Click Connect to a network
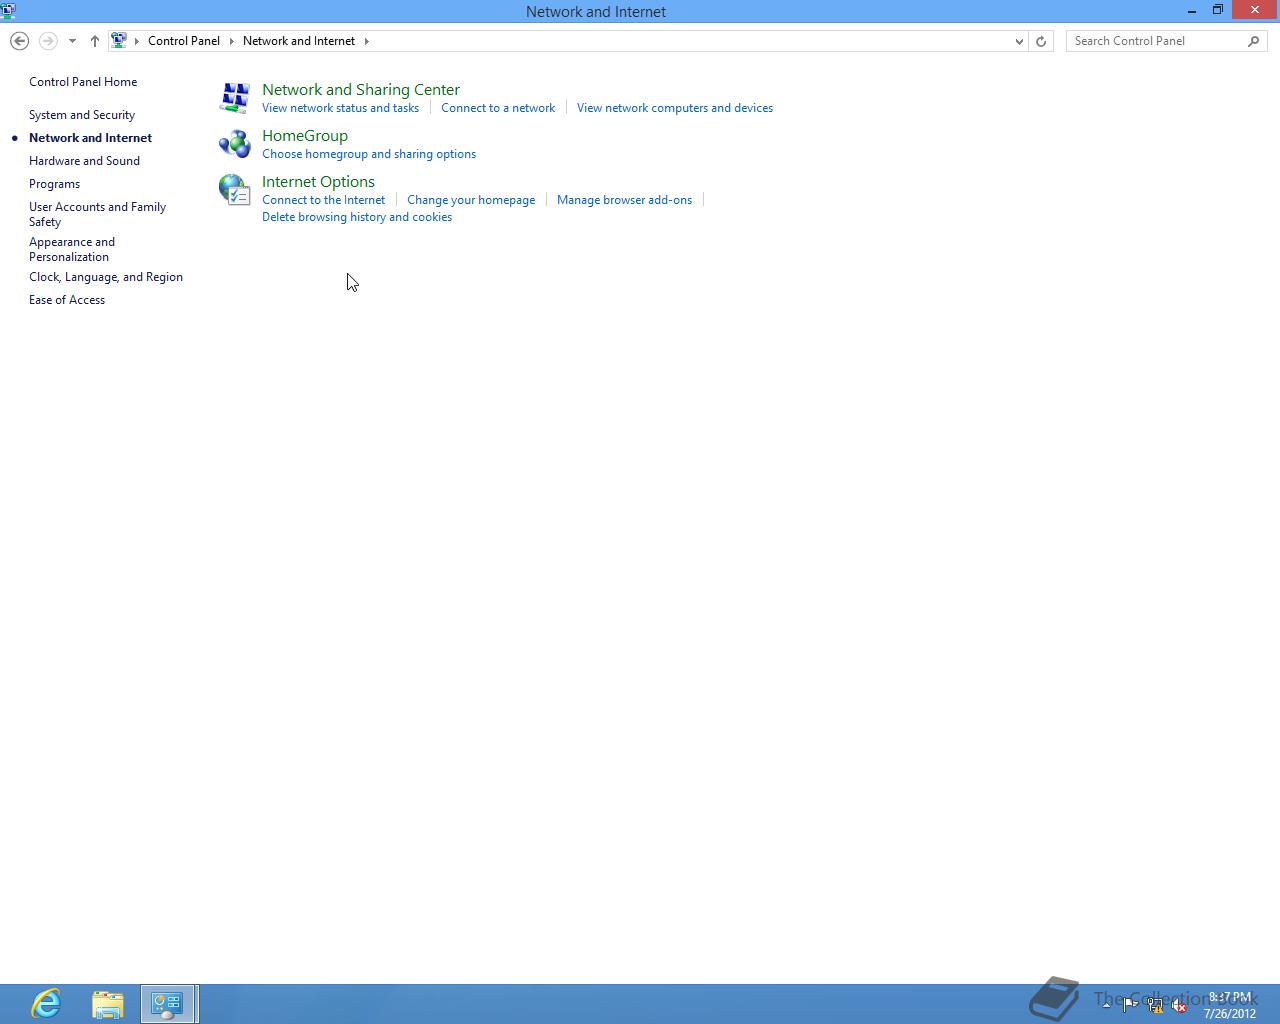 498,108
